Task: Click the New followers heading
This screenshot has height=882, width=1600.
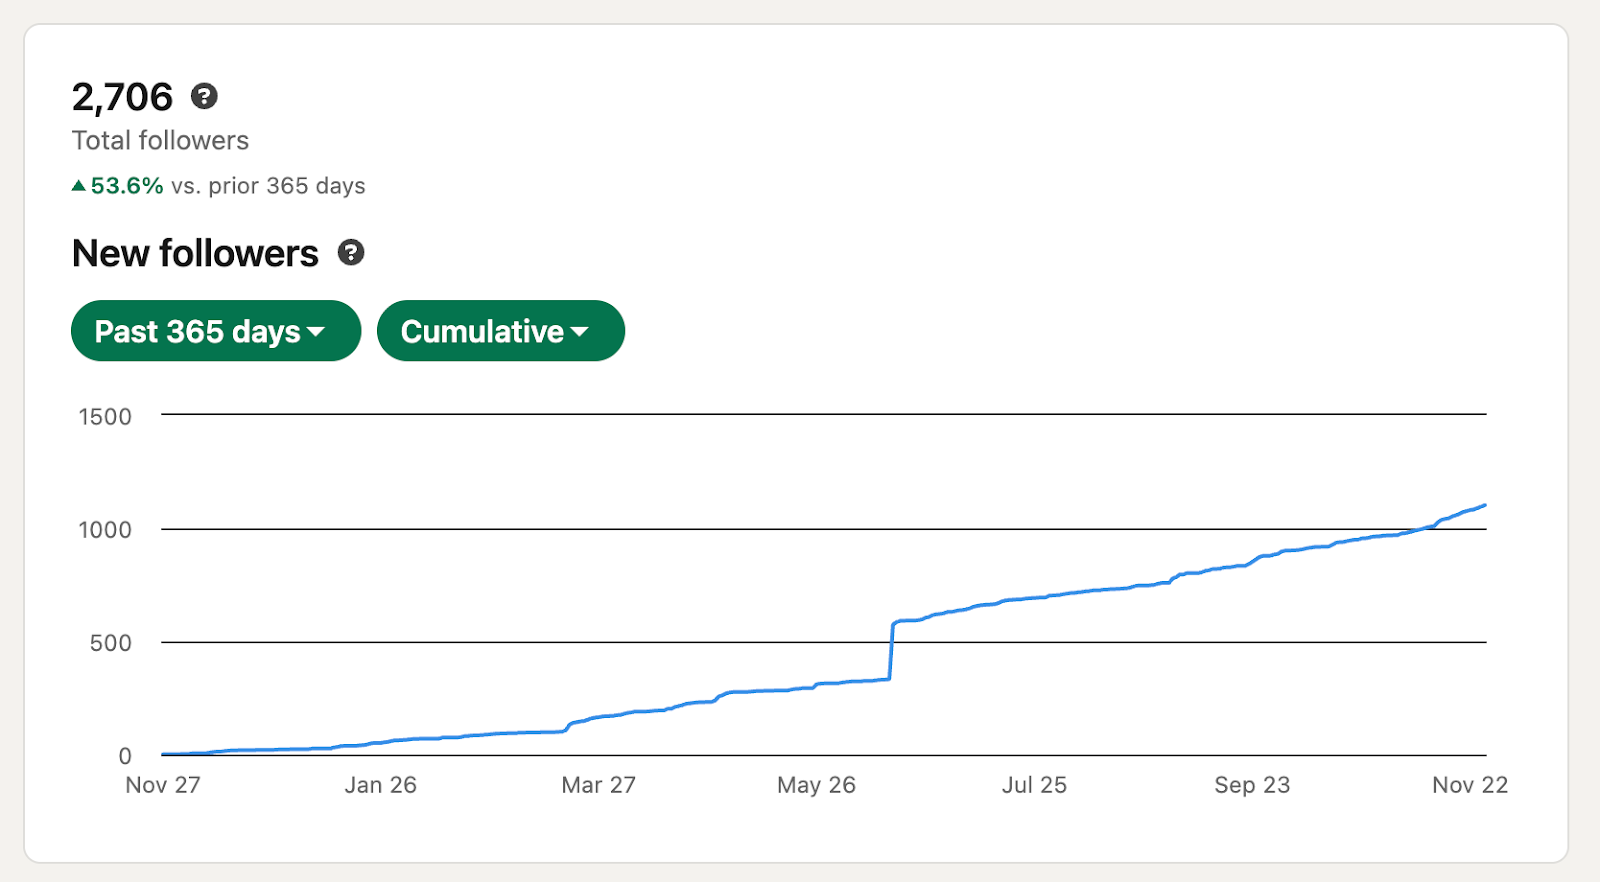Action: click(195, 253)
